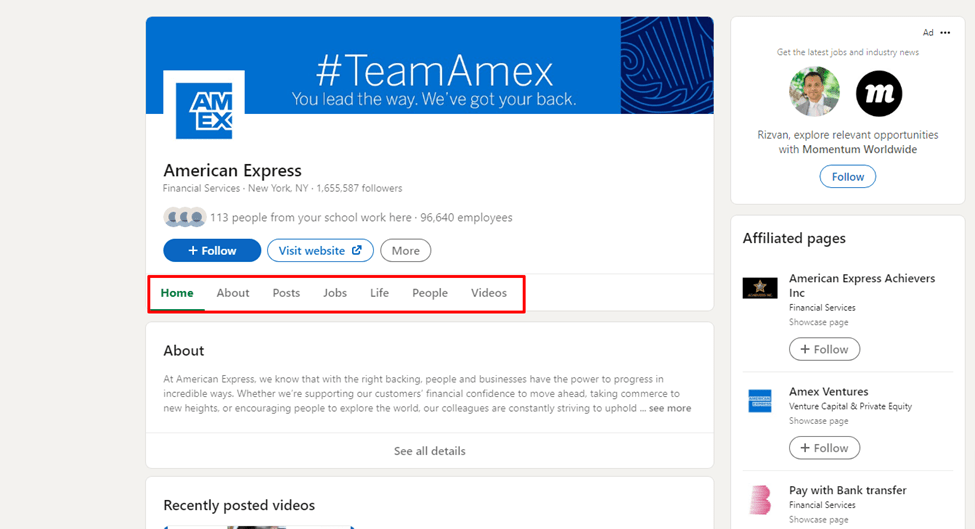Click the school connections avatar group
Image resolution: width=975 pixels, height=529 pixels.
pos(184,218)
